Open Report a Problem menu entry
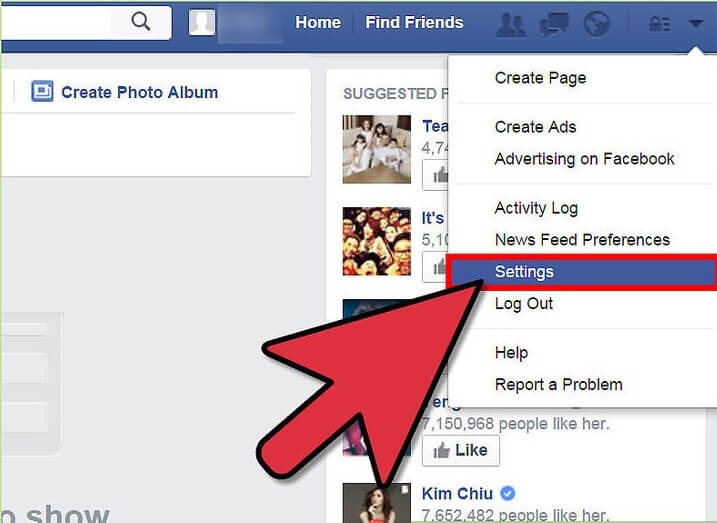Screen dimensions: 717x523 pos(558,384)
